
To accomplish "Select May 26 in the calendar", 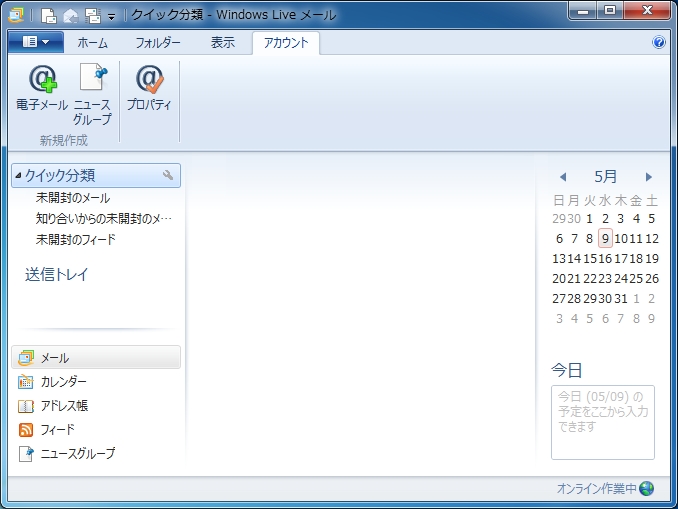I will [652, 279].
